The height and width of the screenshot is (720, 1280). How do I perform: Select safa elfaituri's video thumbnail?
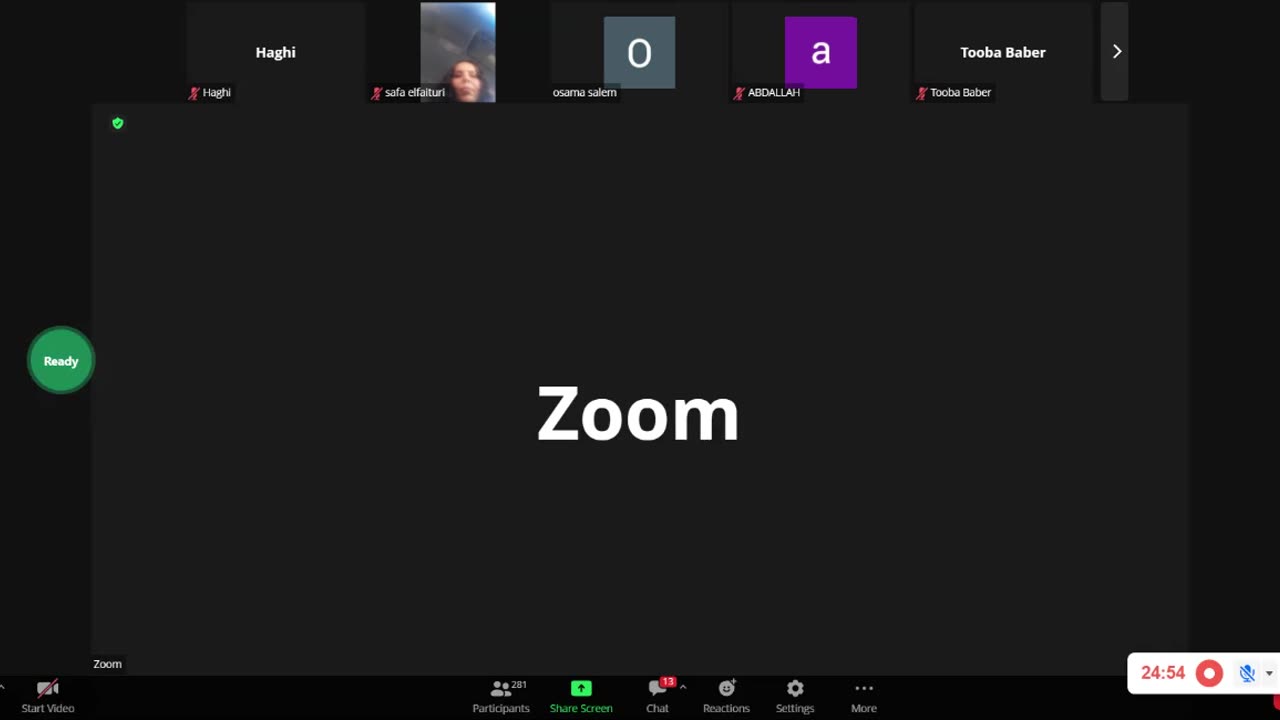[x=458, y=52]
